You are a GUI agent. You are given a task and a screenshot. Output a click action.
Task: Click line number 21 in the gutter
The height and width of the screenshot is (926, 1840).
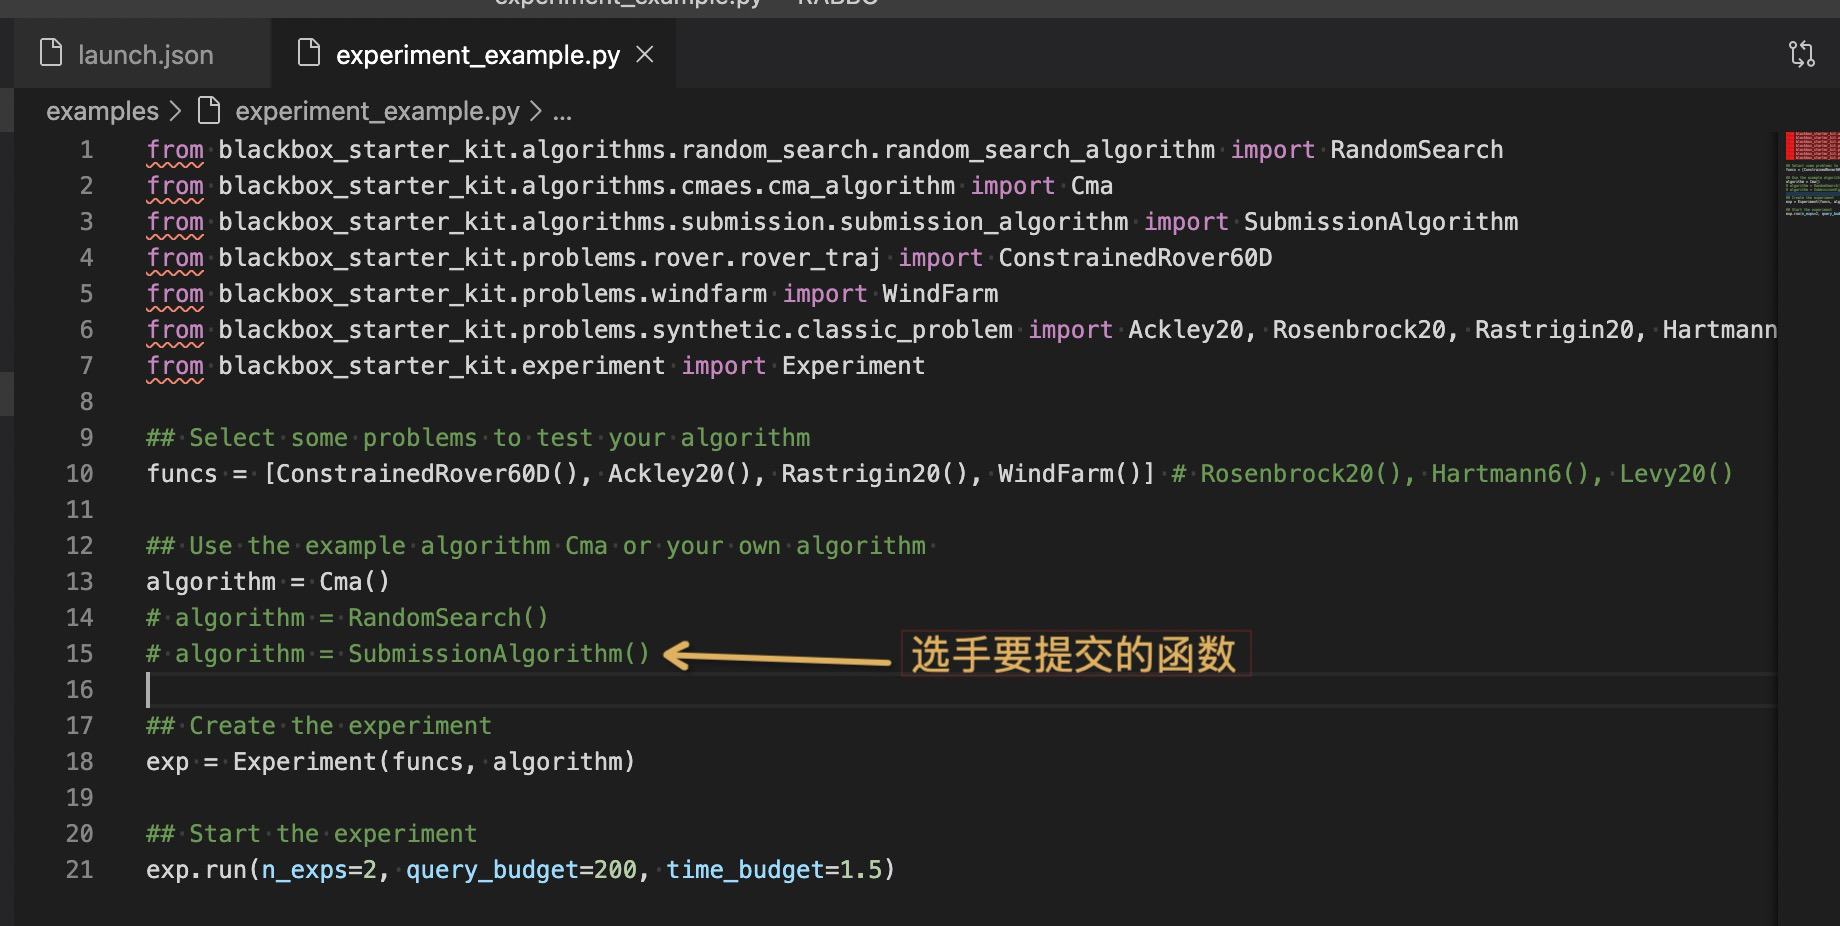[80, 870]
